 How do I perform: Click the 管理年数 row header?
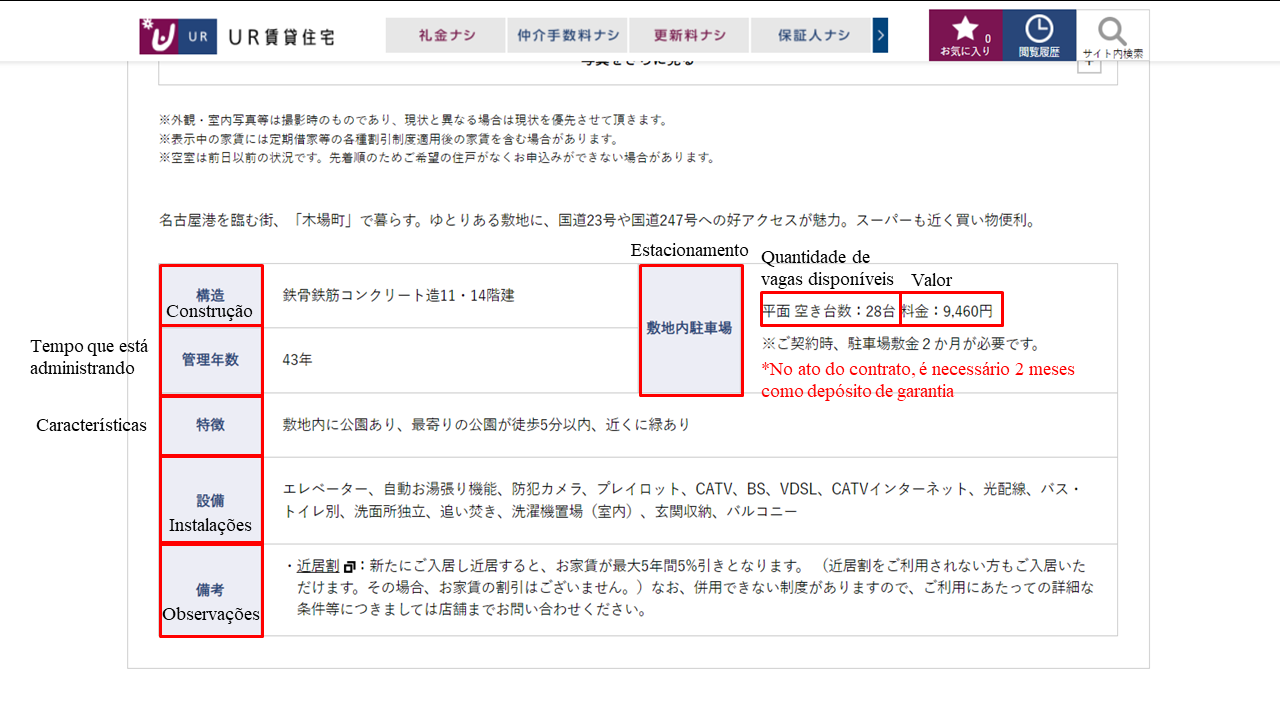(x=210, y=360)
